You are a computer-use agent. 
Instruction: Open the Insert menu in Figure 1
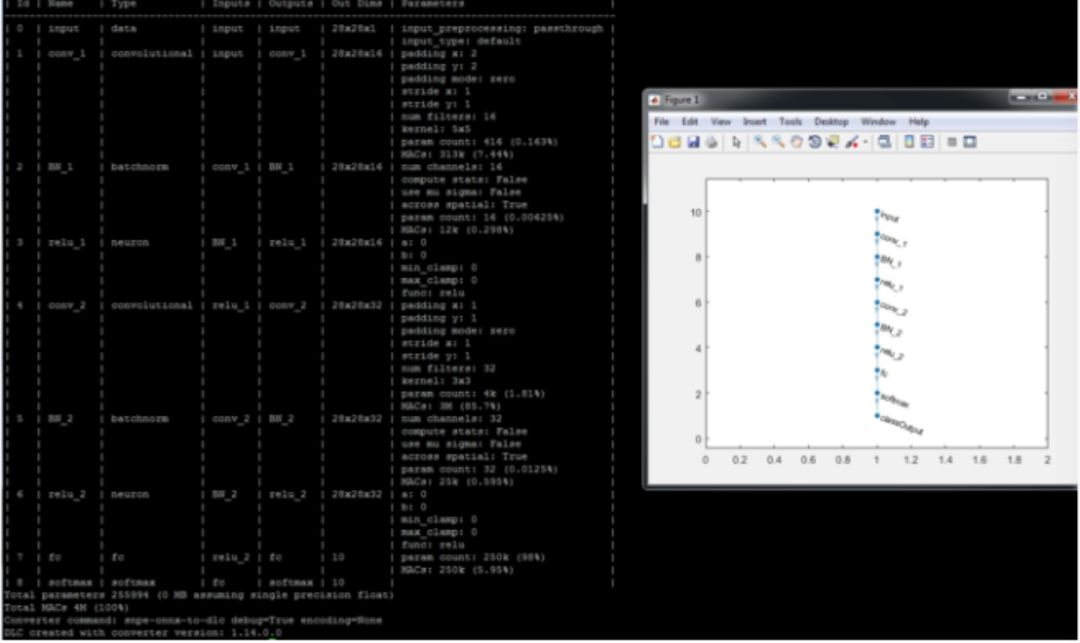(754, 121)
